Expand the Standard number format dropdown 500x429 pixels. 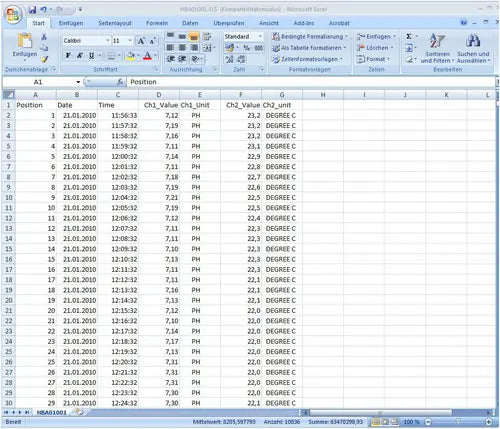tap(260, 36)
